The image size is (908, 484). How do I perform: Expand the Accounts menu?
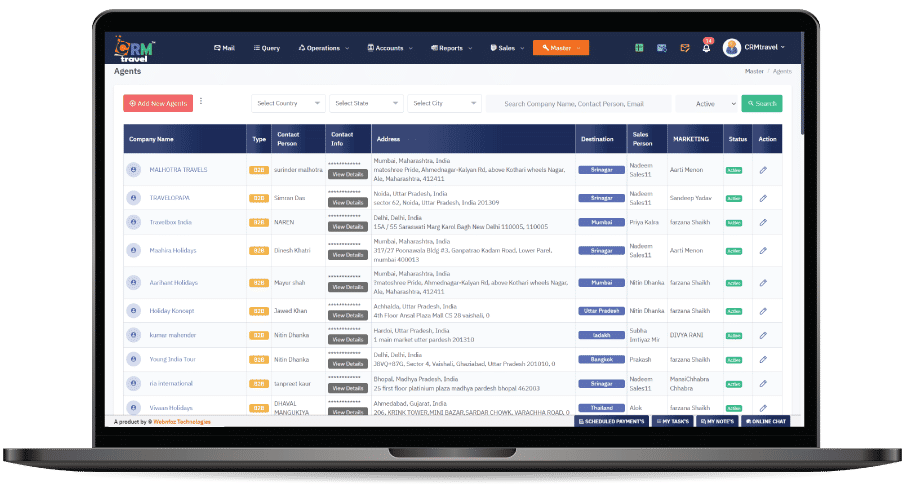click(x=390, y=48)
